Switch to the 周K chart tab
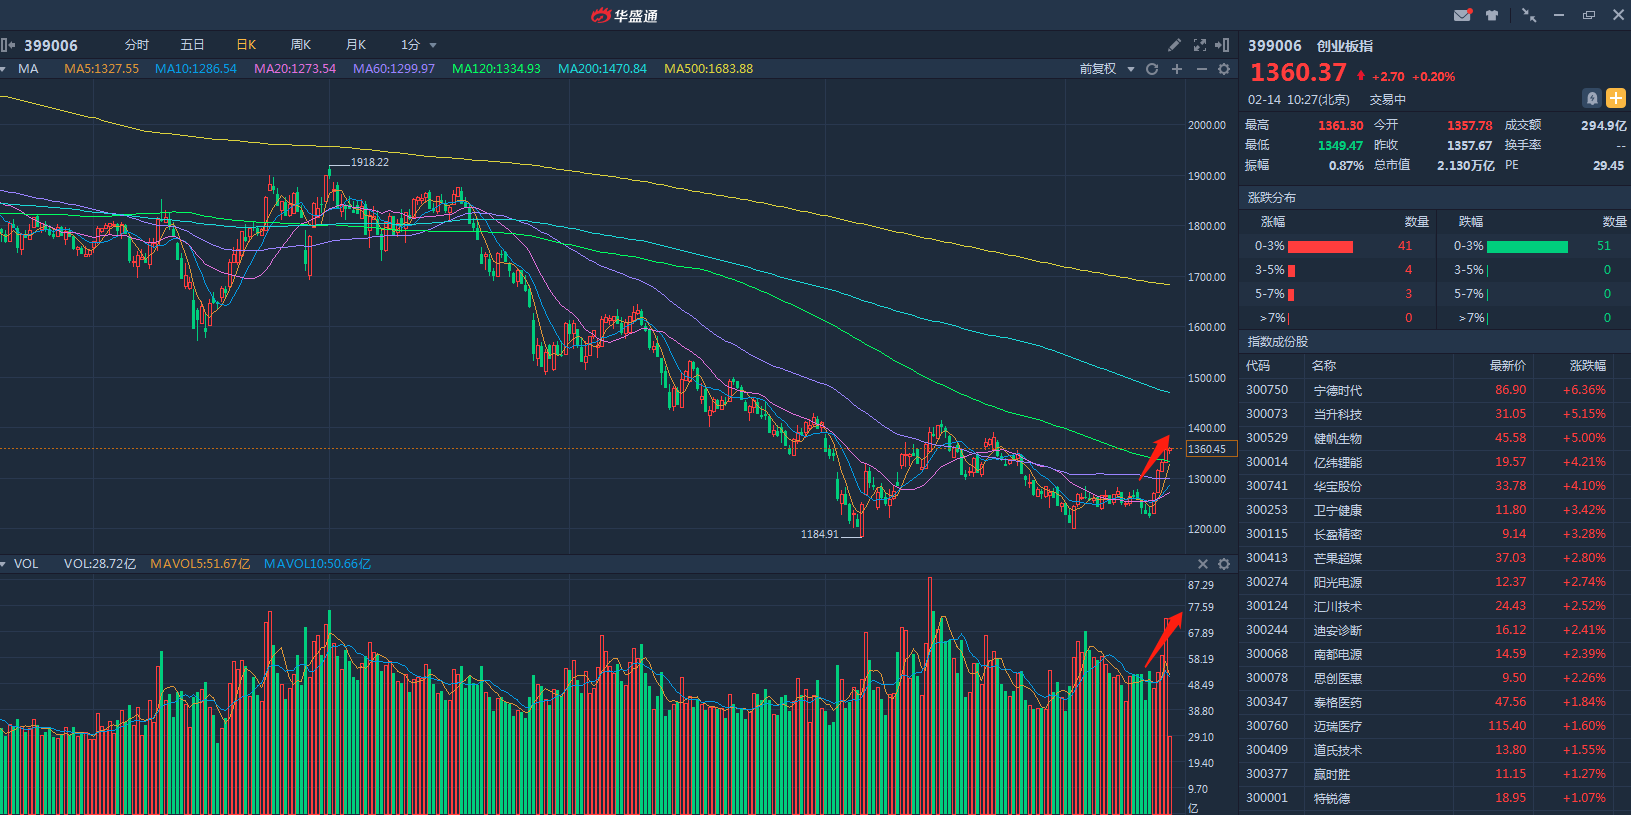 click(x=301, y=45)
